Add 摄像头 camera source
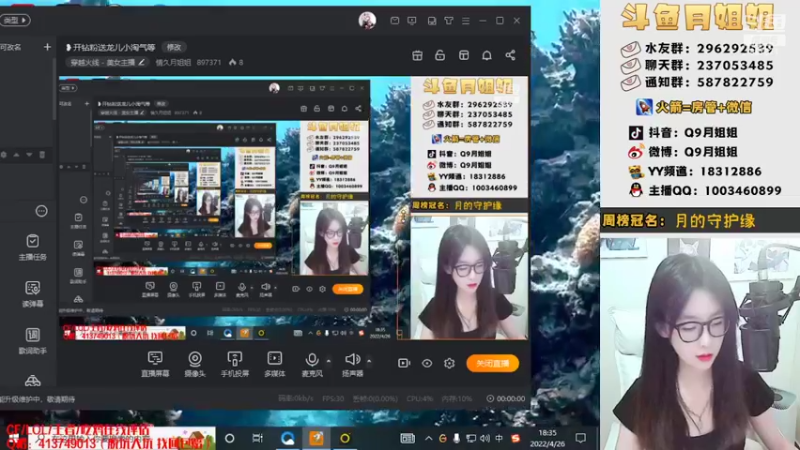Image resolution: width=800 pixels, height=450 pixels. (194, 364)
